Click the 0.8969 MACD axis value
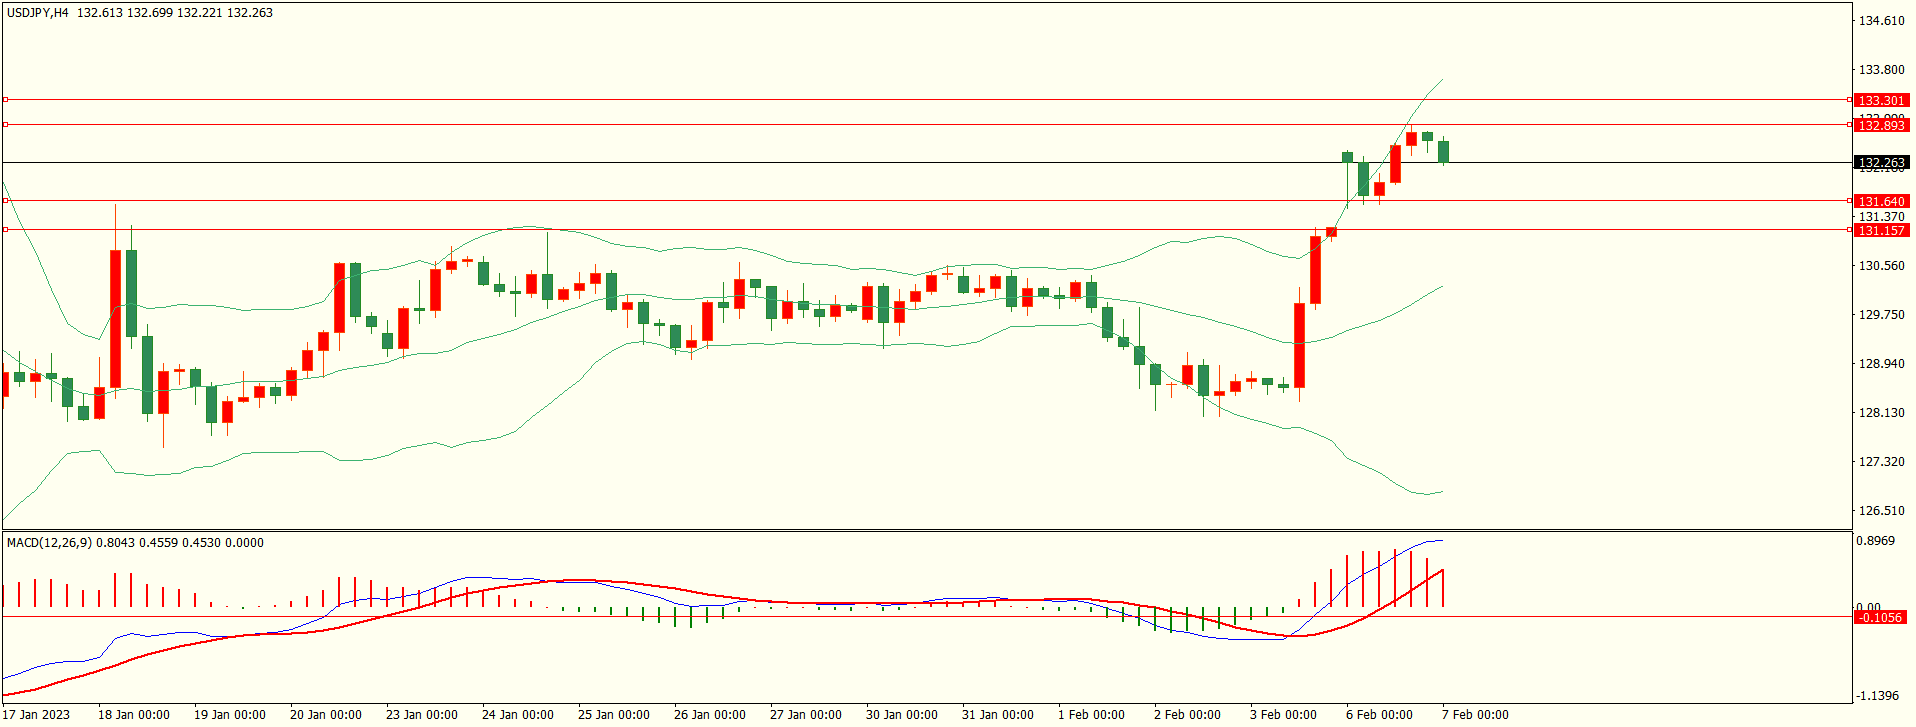1916x727 pixels. coord(1875,541)
